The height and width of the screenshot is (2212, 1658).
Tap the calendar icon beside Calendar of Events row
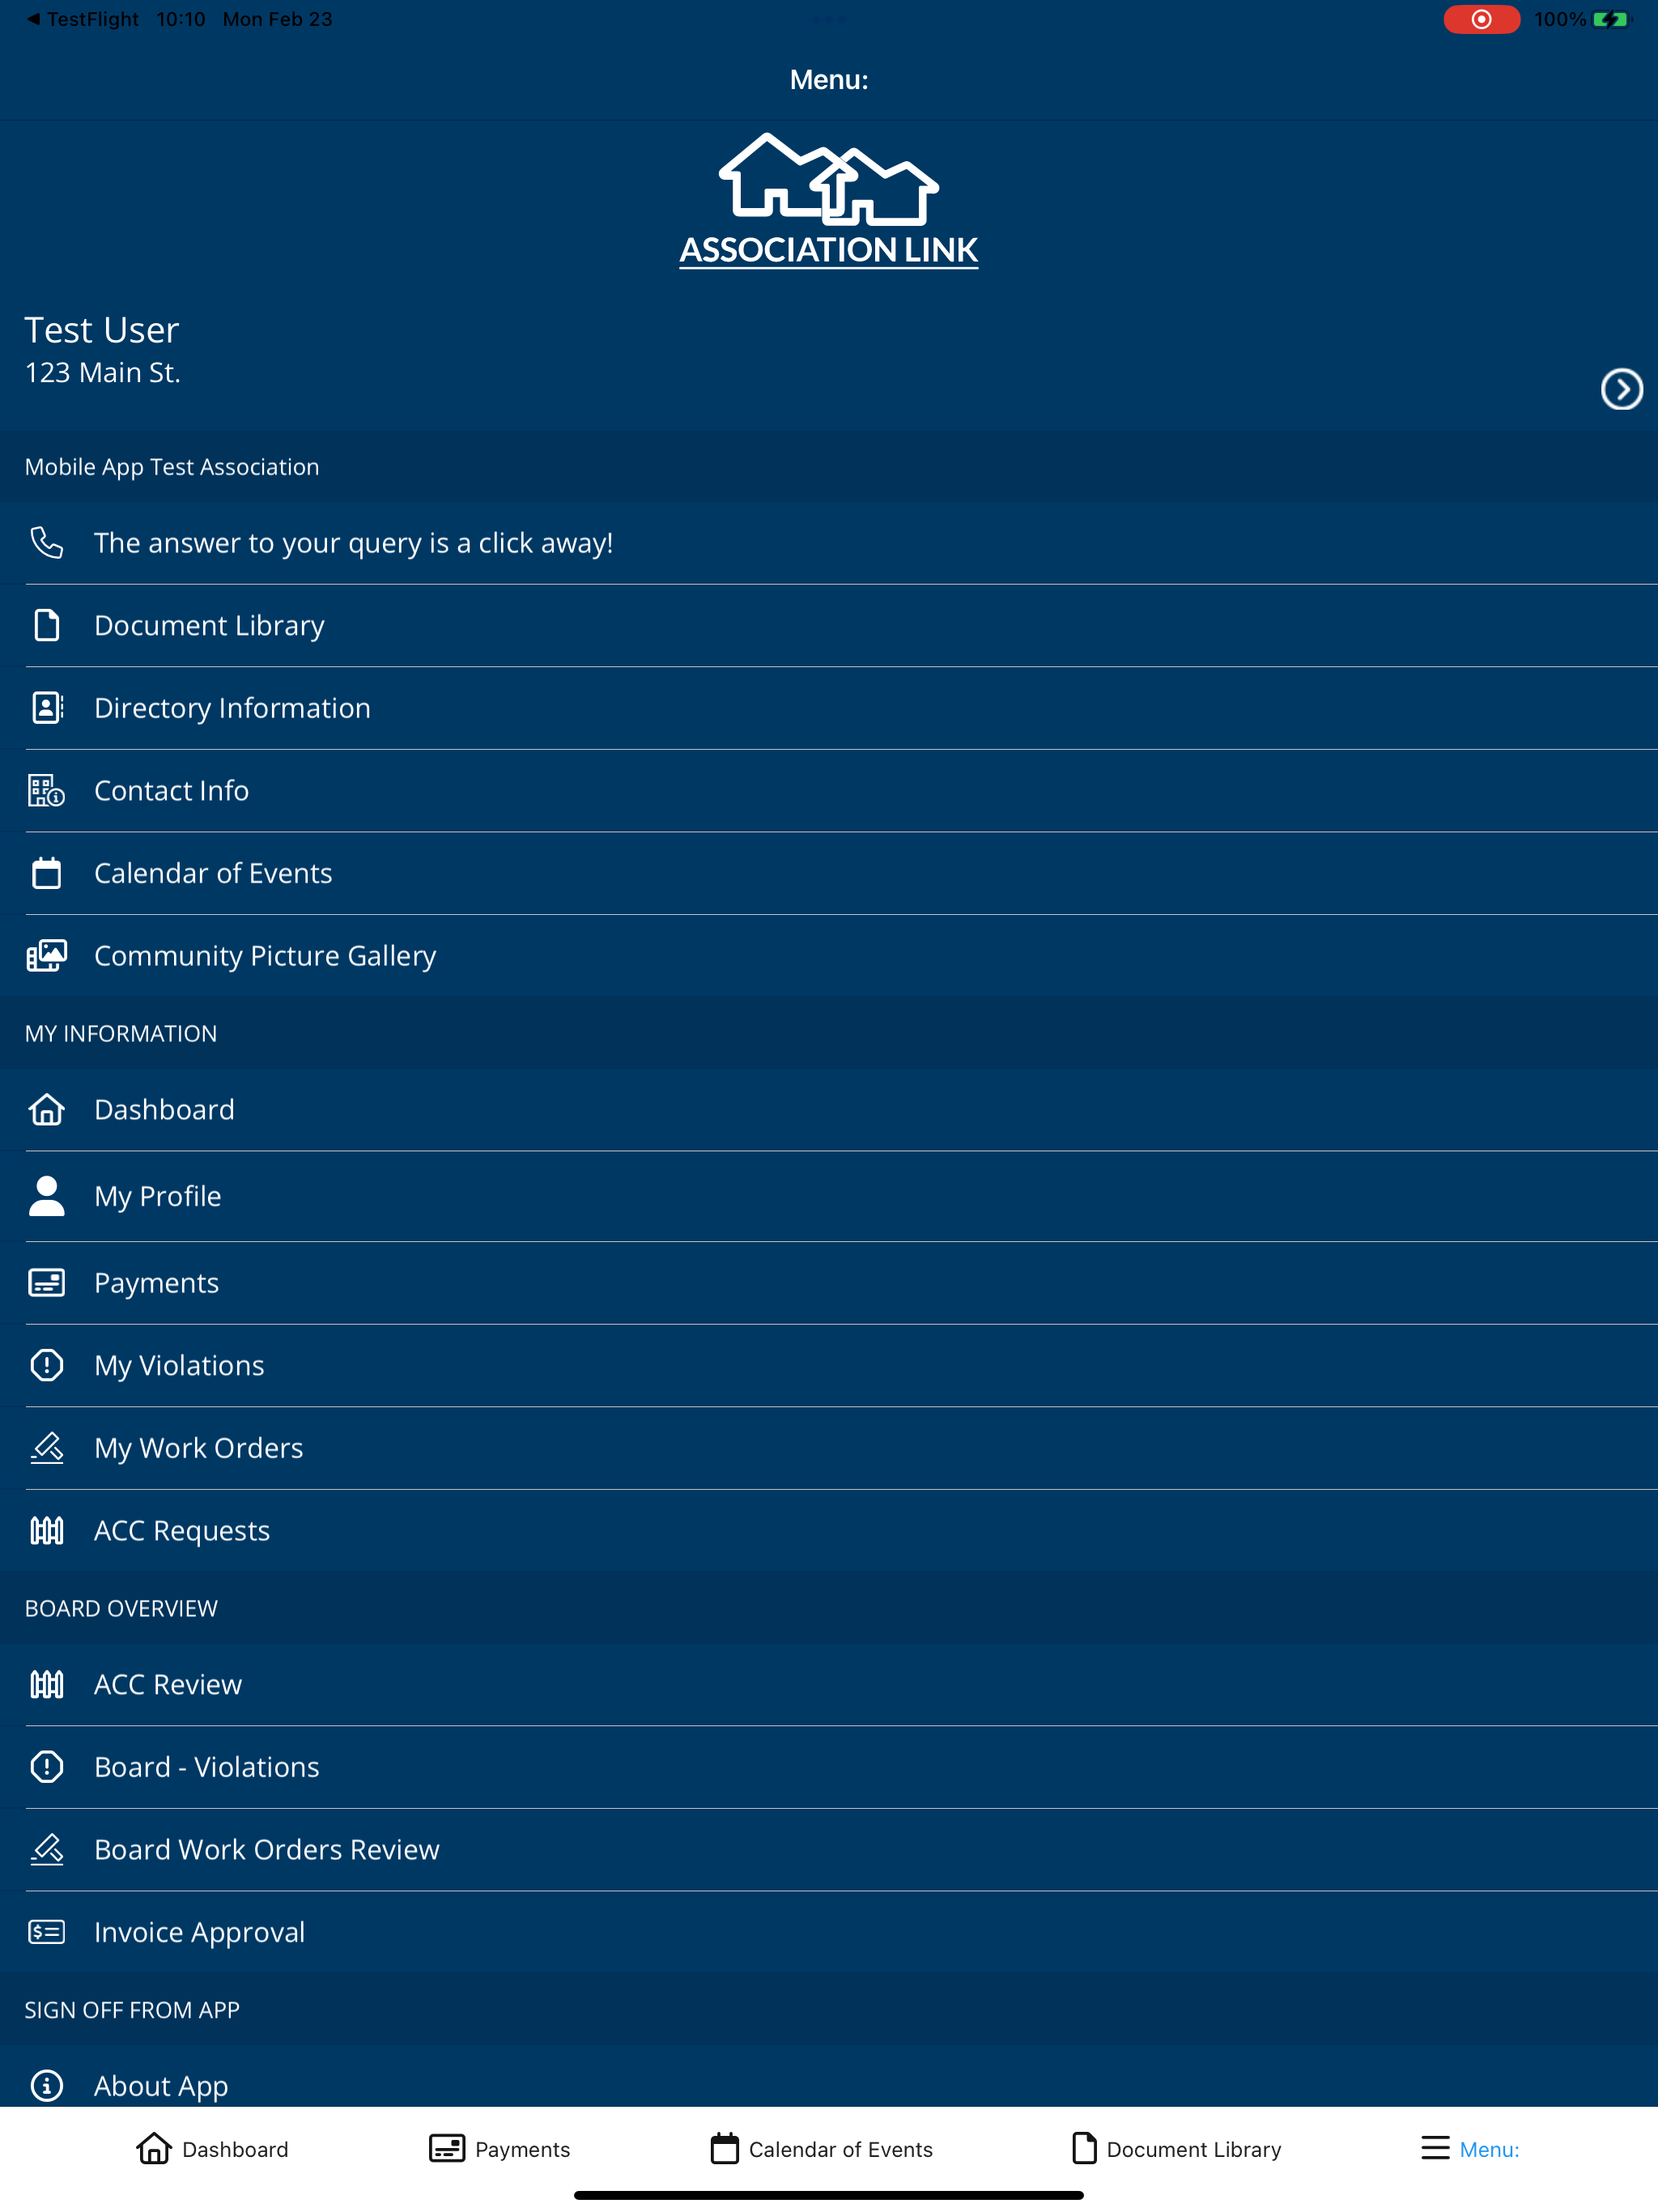click(x=47, y=873)
